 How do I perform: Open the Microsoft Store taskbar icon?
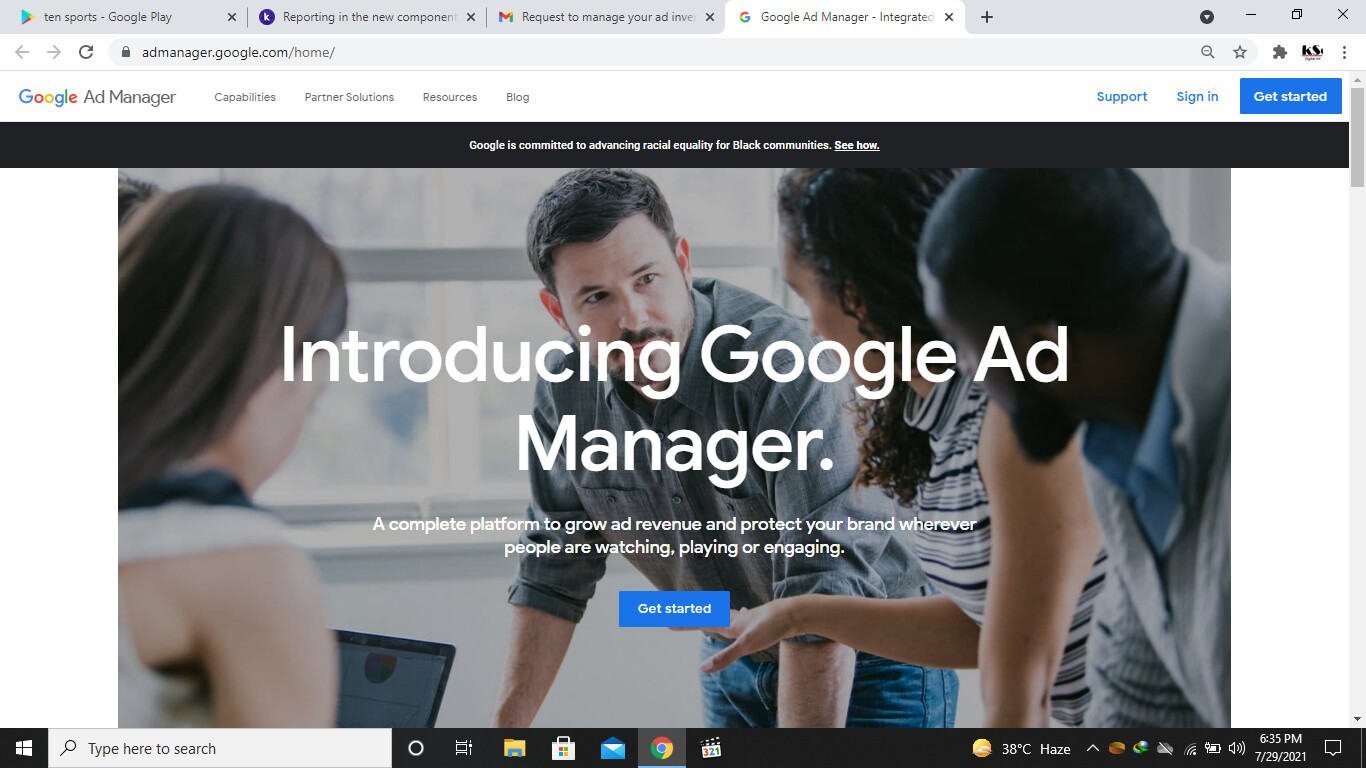(x=563, y=748)
